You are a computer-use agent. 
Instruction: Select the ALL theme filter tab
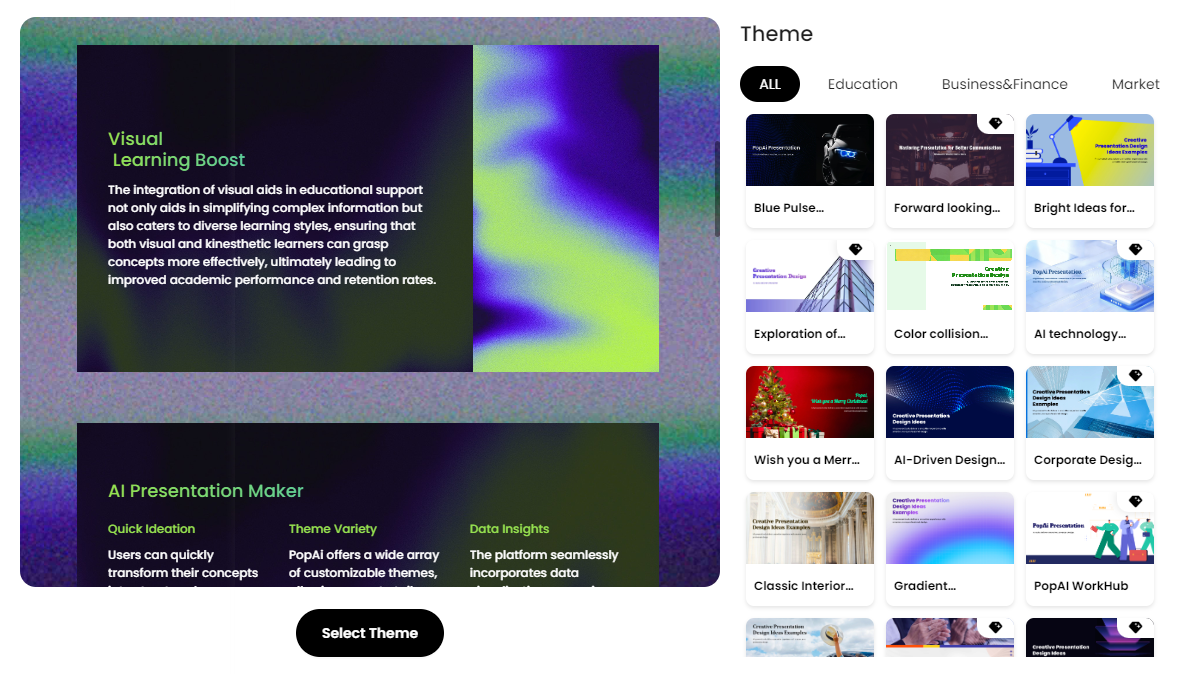tap(769, 84)
